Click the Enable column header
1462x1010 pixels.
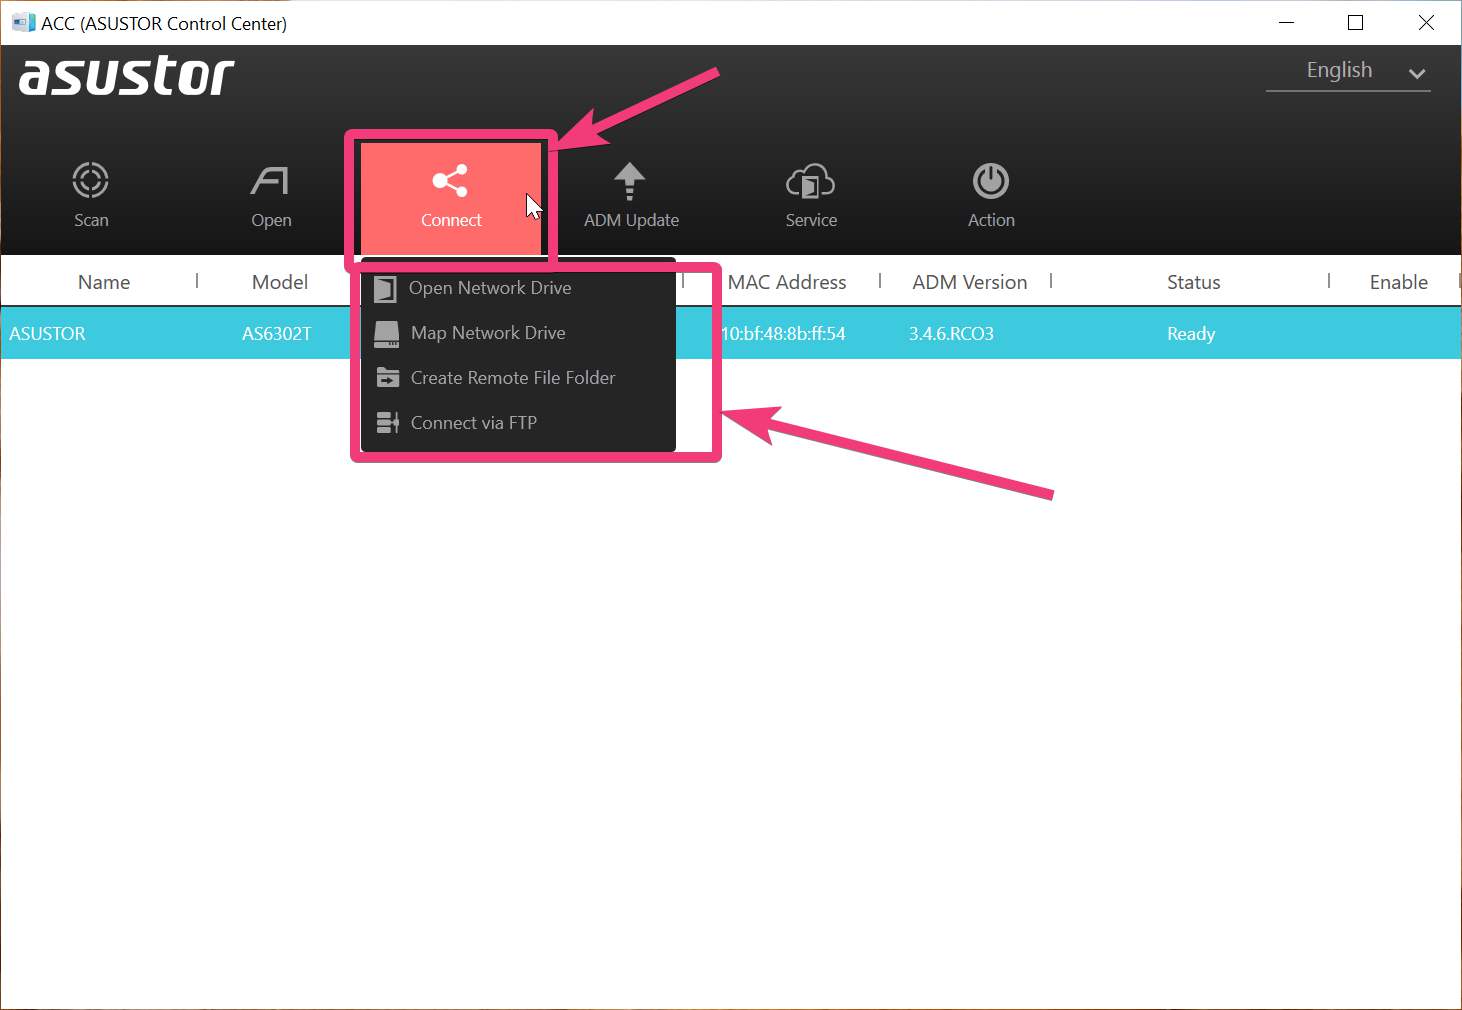[x=1399, y=282]
